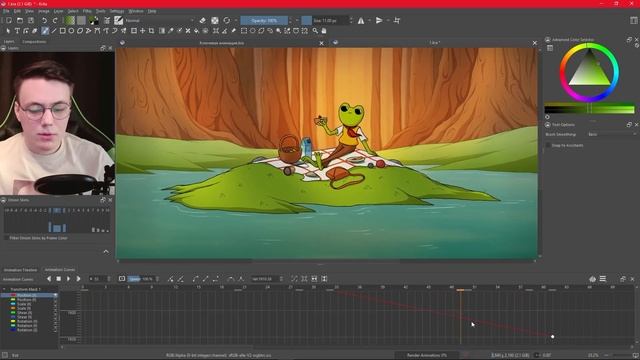
Task: Stop animation playback
Action: pos(58,279)
